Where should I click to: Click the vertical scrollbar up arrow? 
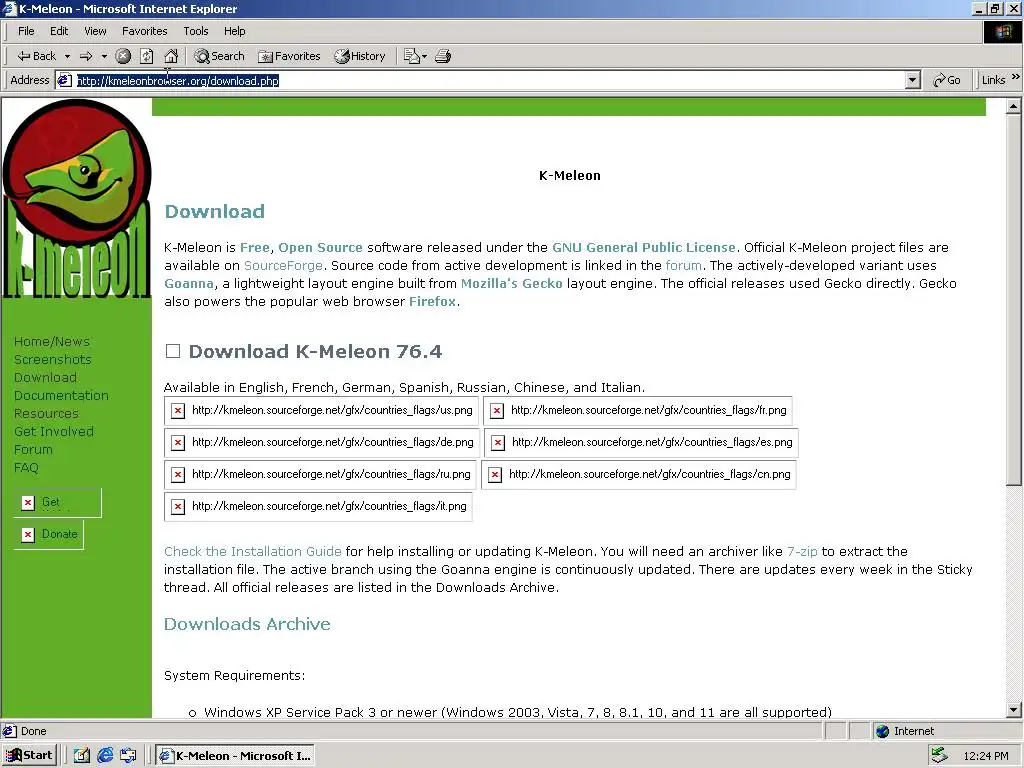click(1014, 106)
